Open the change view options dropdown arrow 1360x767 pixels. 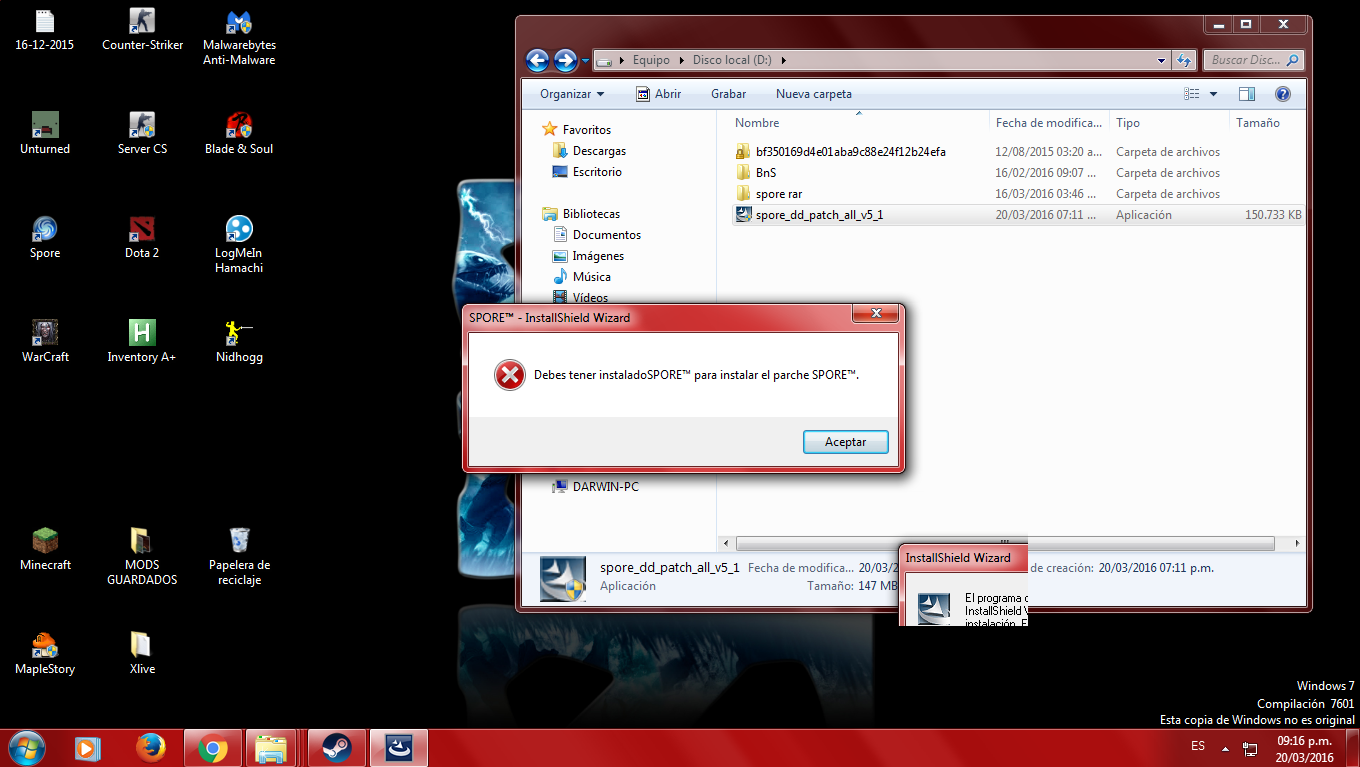pyautogui.click(x=1213, y=94)
